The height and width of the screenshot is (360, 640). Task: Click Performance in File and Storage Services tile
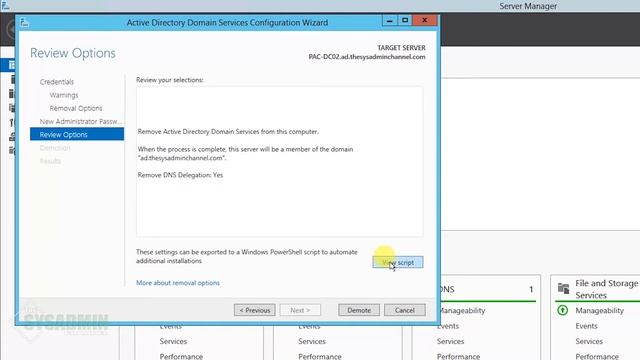[x=597, y=356]
